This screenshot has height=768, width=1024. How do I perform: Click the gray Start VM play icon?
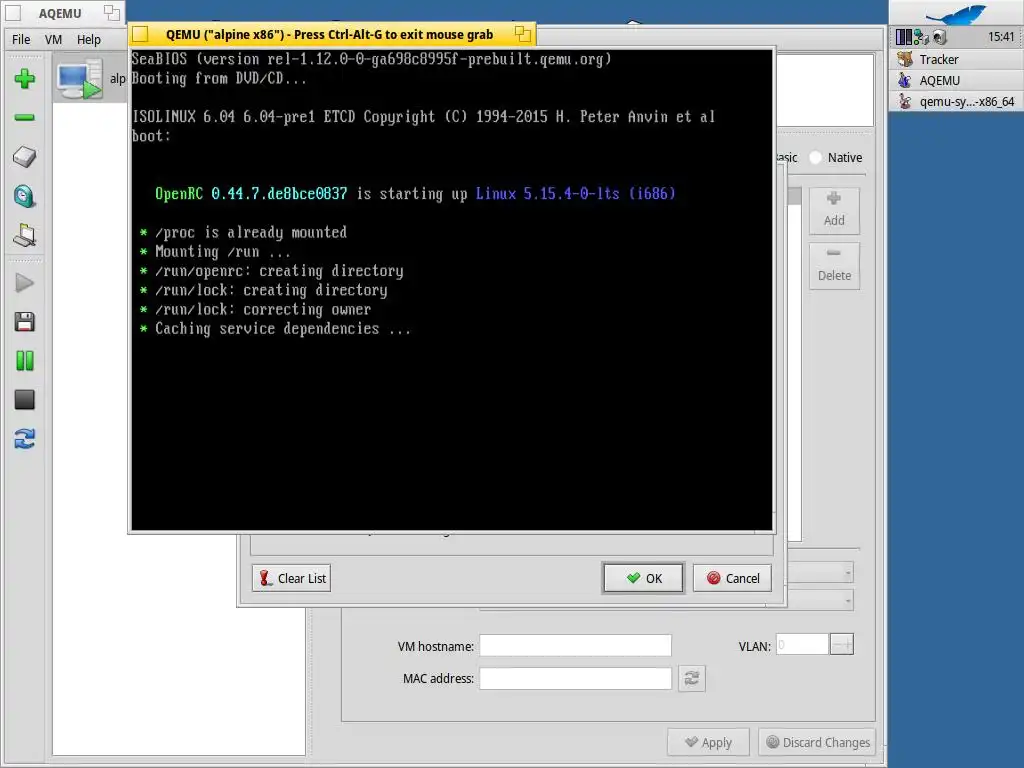click(x=25, y=283)
